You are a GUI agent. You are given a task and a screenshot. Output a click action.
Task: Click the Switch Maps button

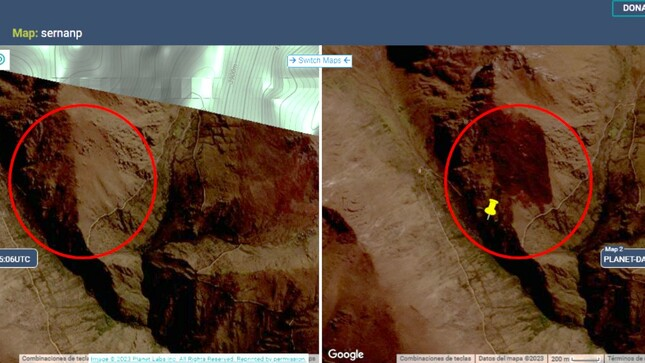[x=320, y=60]
